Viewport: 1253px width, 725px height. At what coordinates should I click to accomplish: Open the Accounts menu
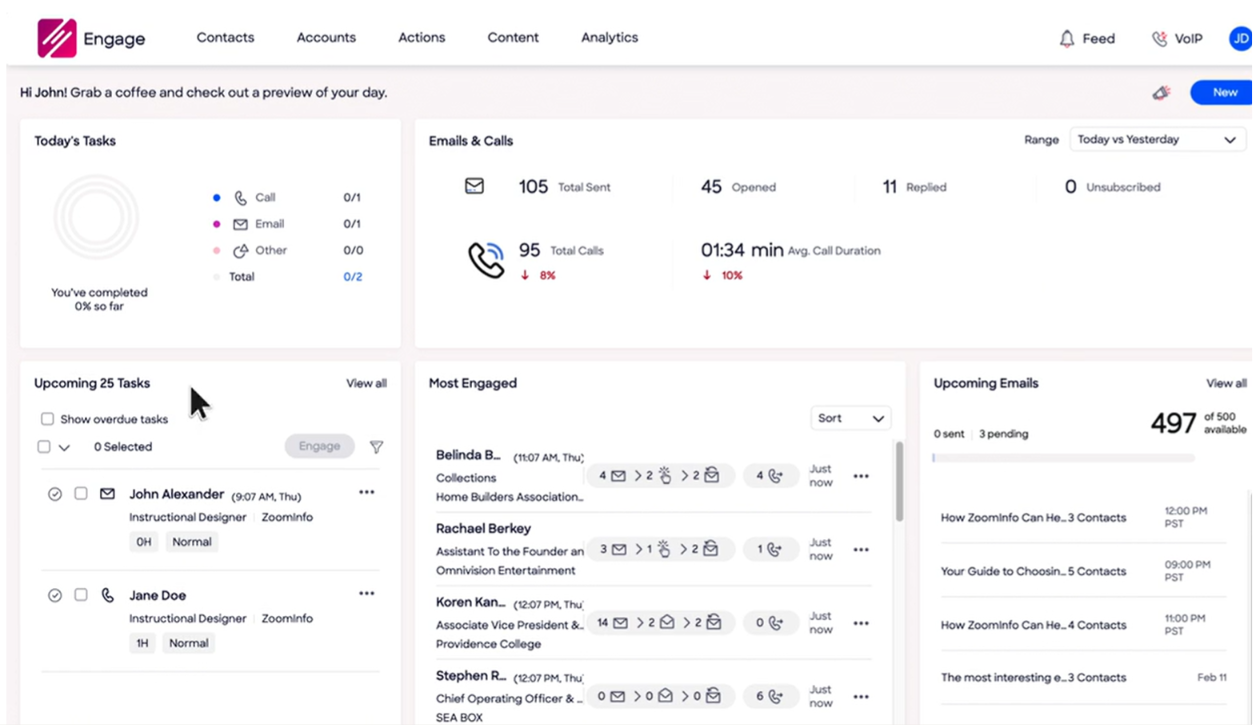coord(326,38)
